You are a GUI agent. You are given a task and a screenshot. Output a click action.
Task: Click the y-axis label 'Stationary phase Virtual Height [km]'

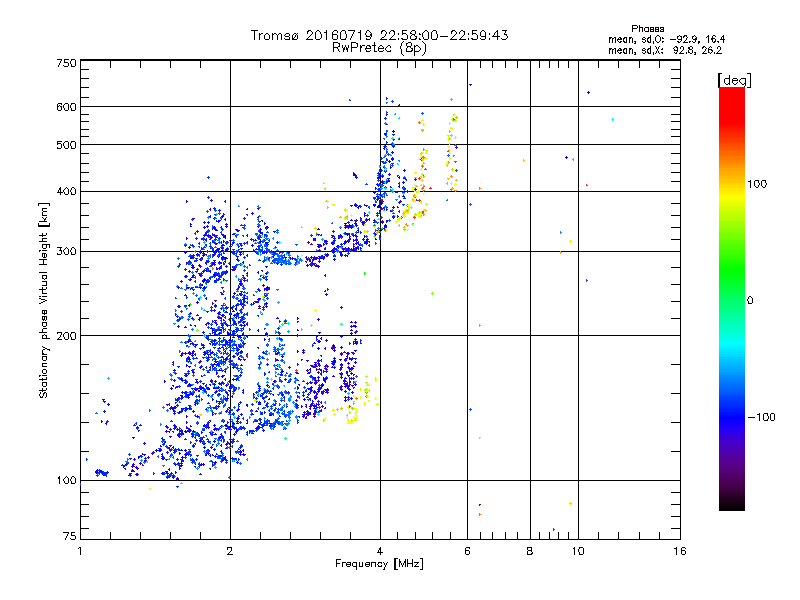click(44, 301)
